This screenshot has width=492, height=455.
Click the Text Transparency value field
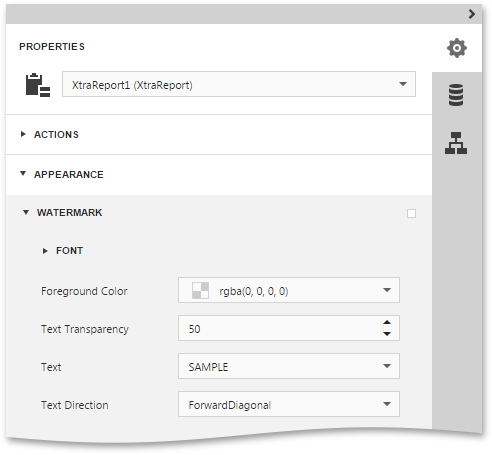280,328
